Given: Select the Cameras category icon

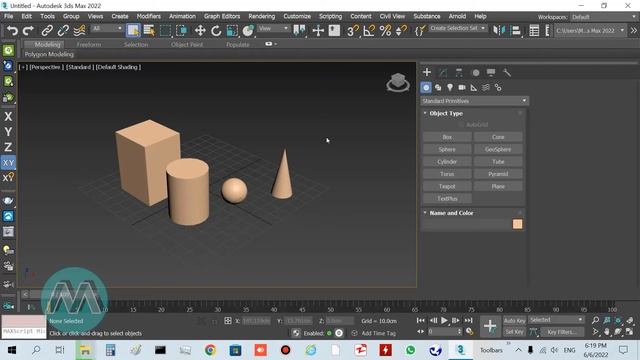Looking at the screenshot, I should click(x=462, y=87).
